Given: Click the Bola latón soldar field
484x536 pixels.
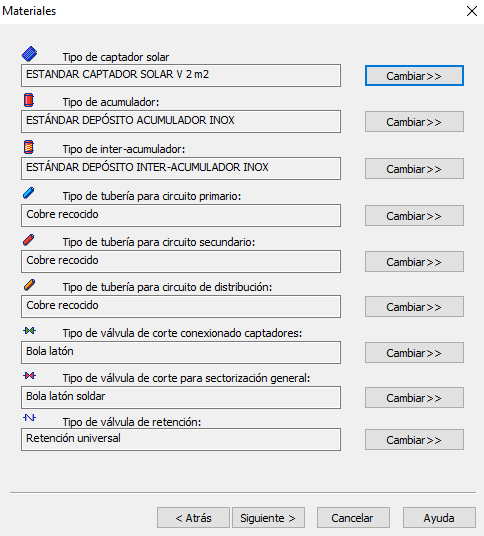Looking at the screenshot, I should click(x=181, y=398).
